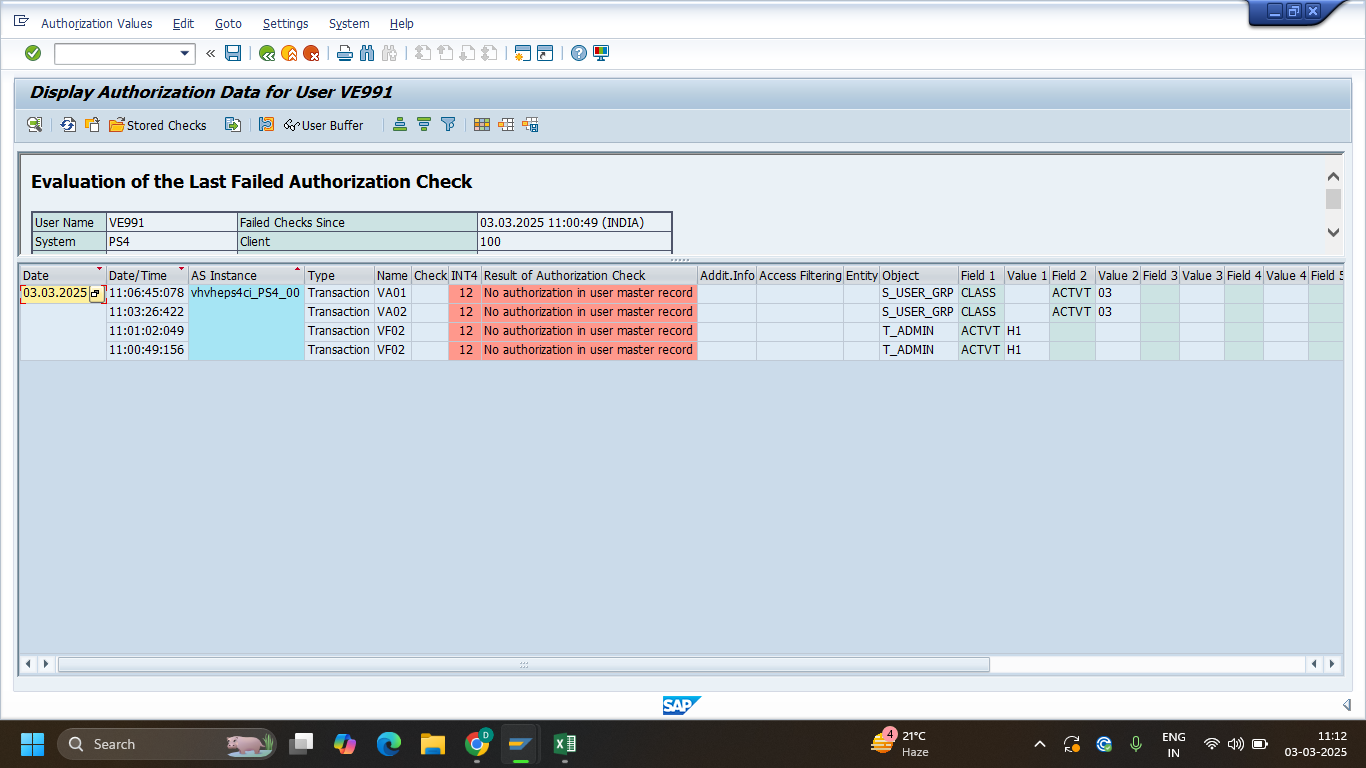Click the Sort Ascending icon
Screen dimensions: 1366x768
click(x=400, y=125)
